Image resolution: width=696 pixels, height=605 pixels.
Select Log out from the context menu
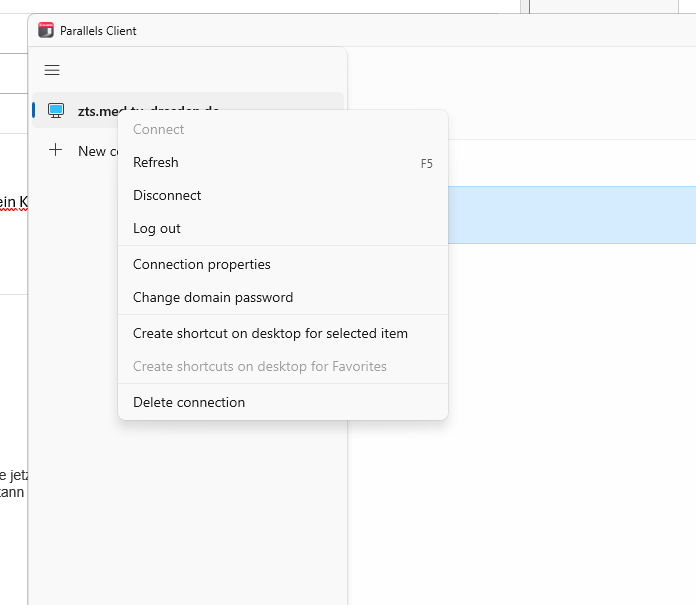(157, 228)
